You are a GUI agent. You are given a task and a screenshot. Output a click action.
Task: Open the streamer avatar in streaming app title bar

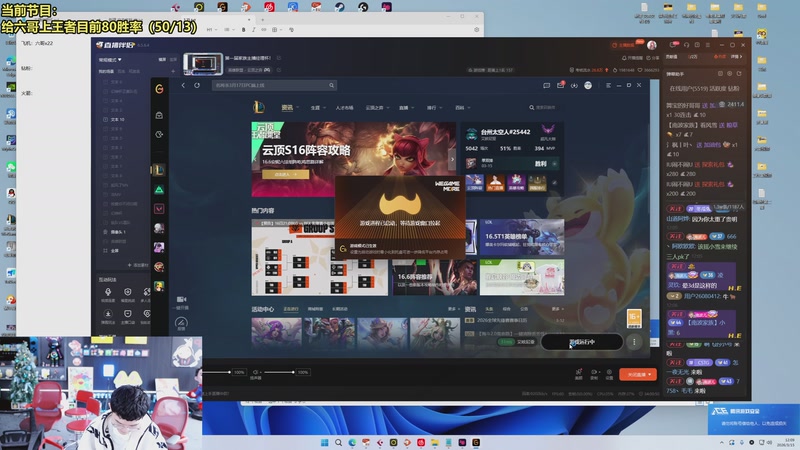652,45
